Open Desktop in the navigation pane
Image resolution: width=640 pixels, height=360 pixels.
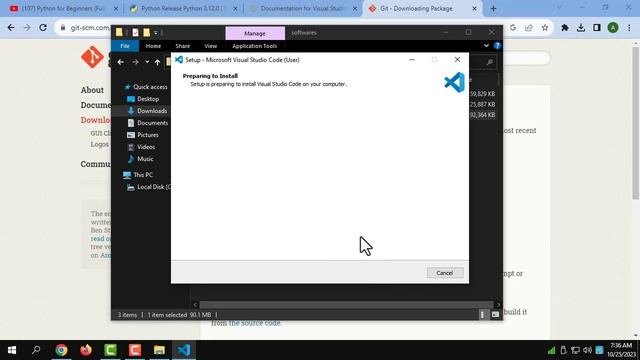point(143,99)
